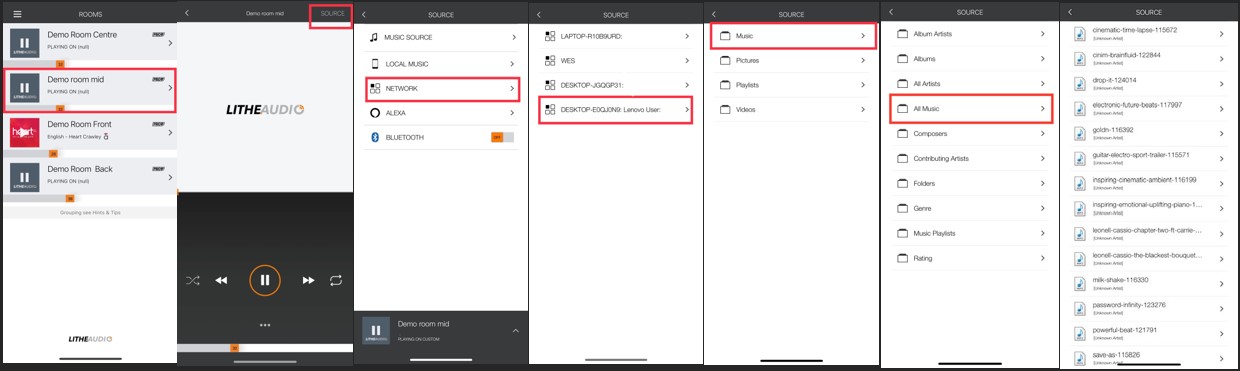Skip to previous track
The width and height of the screenshot is (1240, 371).
point(222,281)
